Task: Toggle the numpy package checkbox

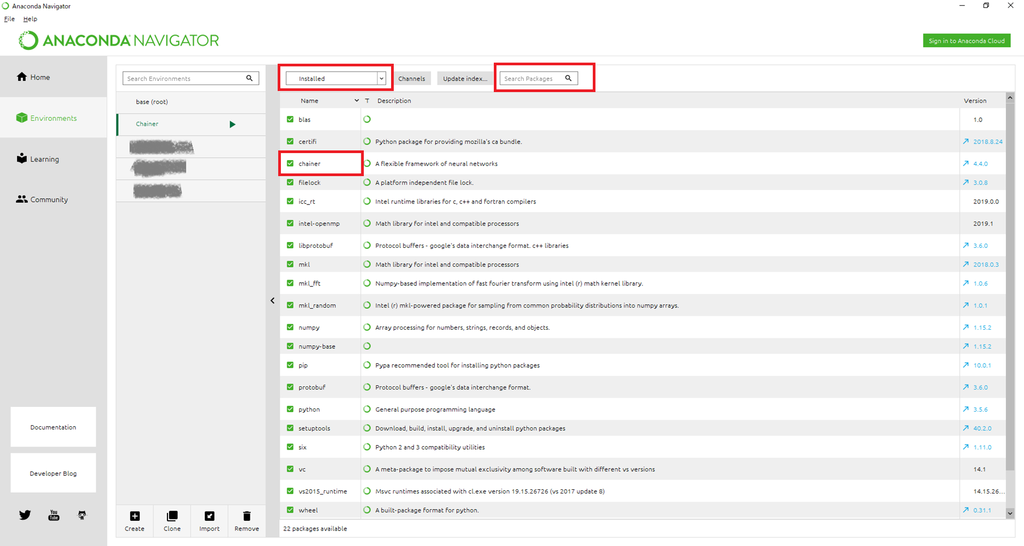Action: (x=290, y=327)
